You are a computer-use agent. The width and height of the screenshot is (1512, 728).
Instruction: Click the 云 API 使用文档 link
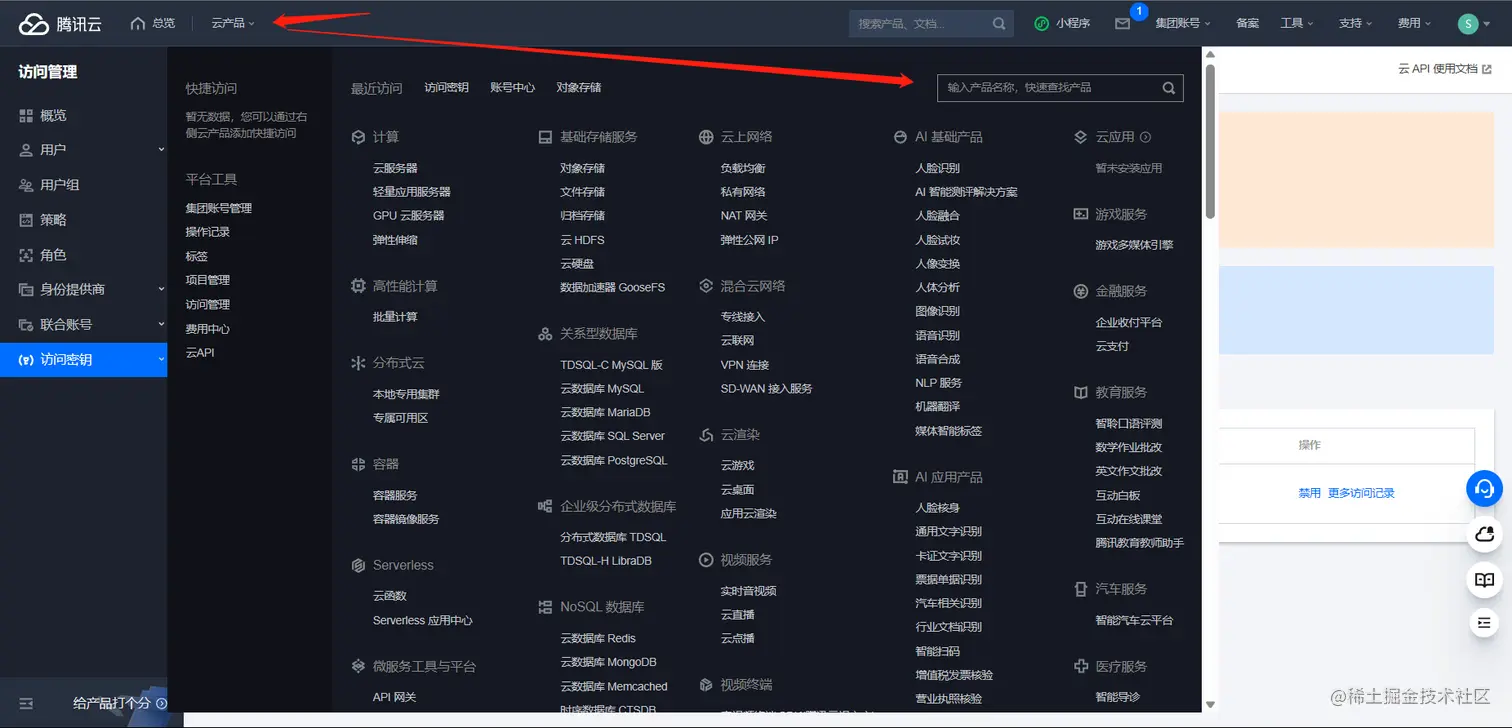[1444, 69]
